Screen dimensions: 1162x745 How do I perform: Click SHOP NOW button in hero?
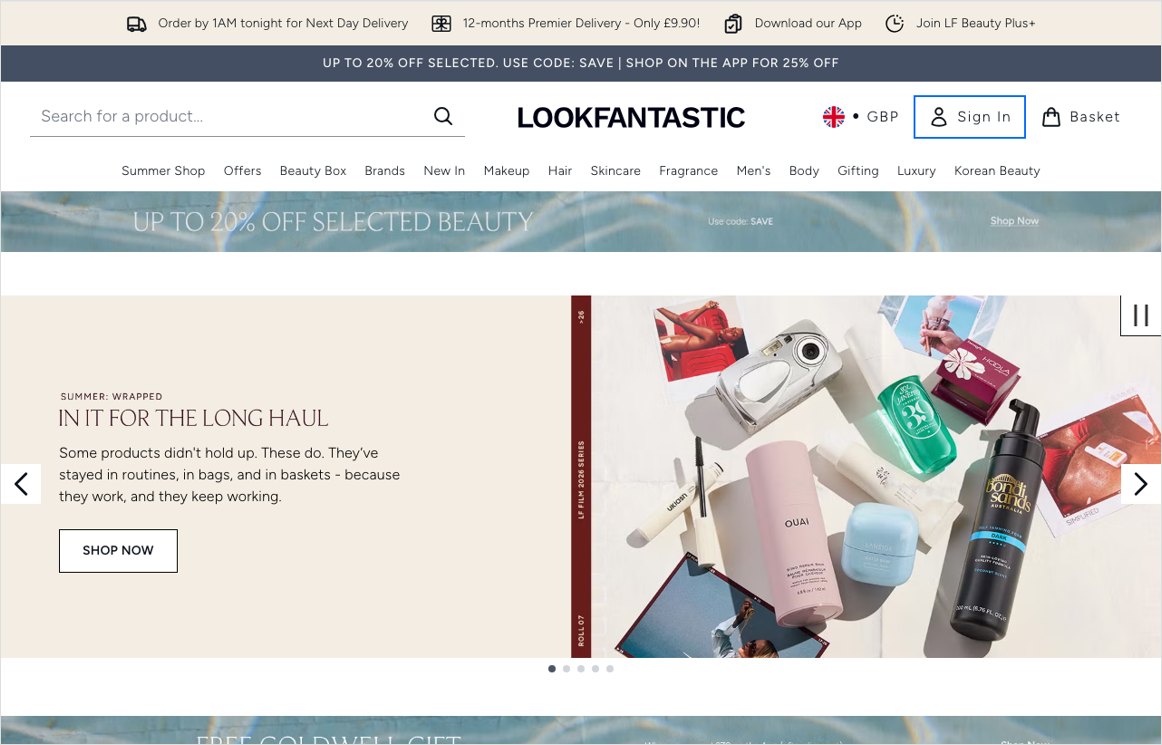(119, 551)
